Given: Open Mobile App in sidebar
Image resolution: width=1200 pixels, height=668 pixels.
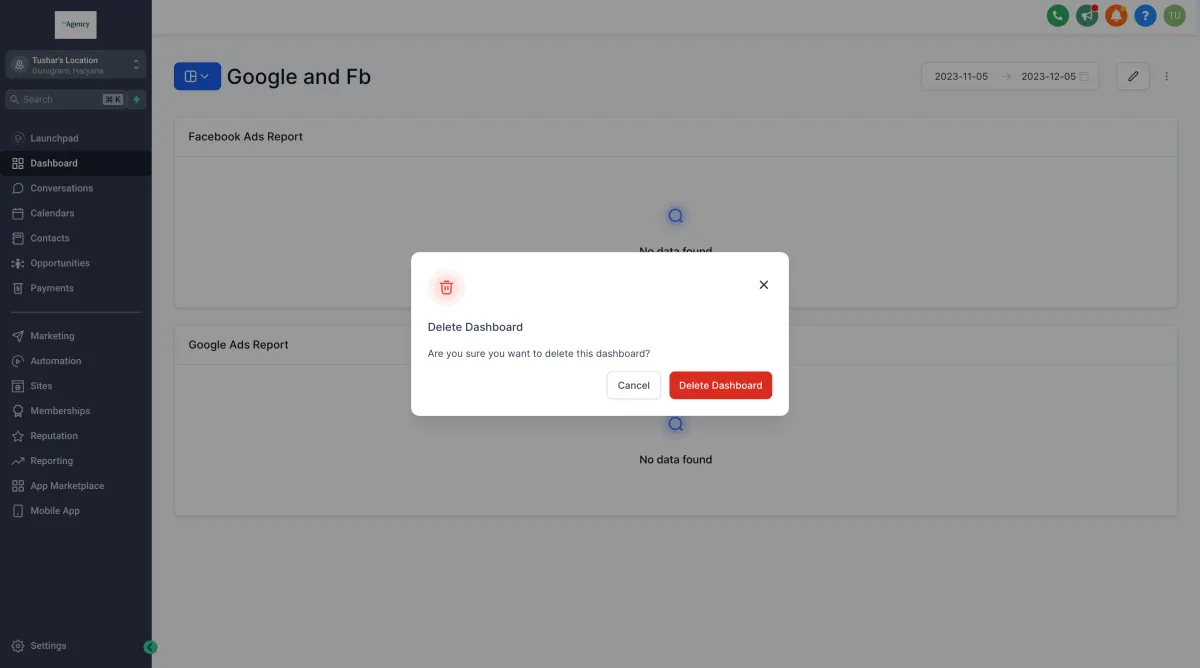Looking at the screenshot, I should pos(76,511).
